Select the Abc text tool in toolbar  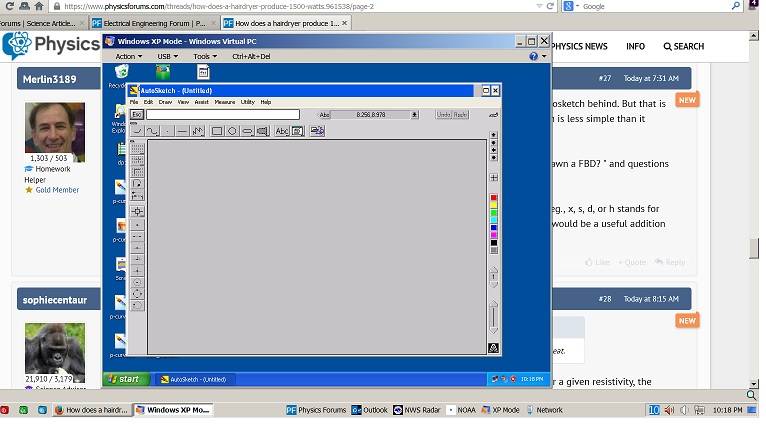(x=282, y=131)
